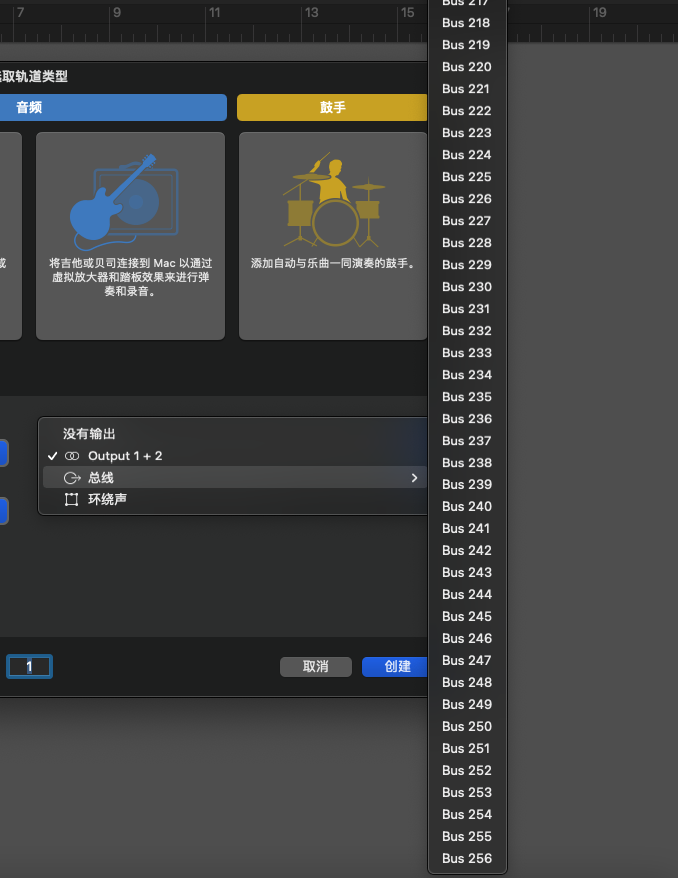Select 环绕声 output option
Viewport: 678px width, 878px height.
click(x=107, y=499)
